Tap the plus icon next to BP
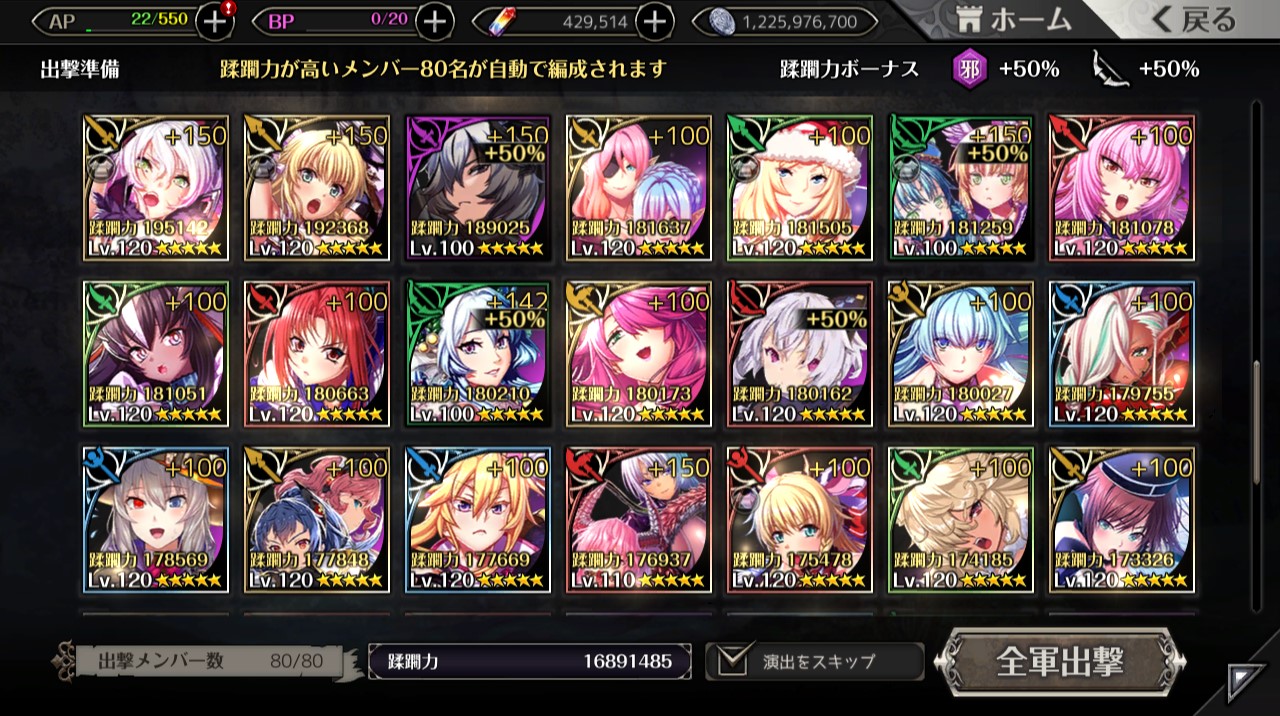 pos(433,21)
